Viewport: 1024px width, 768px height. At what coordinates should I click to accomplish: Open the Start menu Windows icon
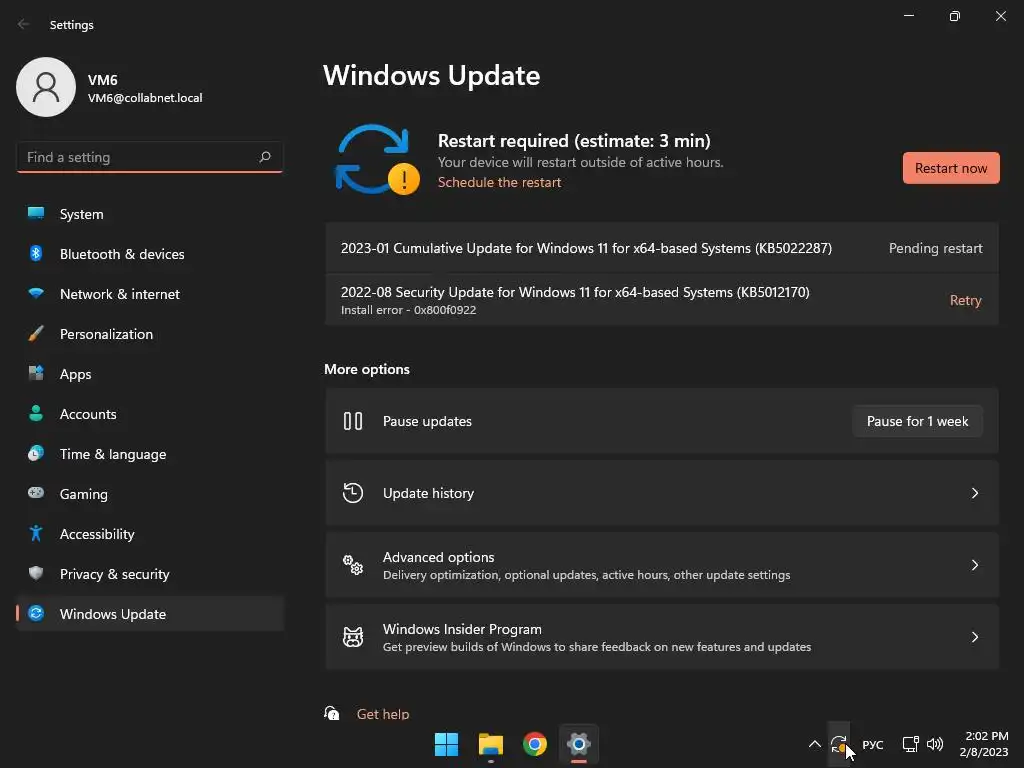point(447,744)
